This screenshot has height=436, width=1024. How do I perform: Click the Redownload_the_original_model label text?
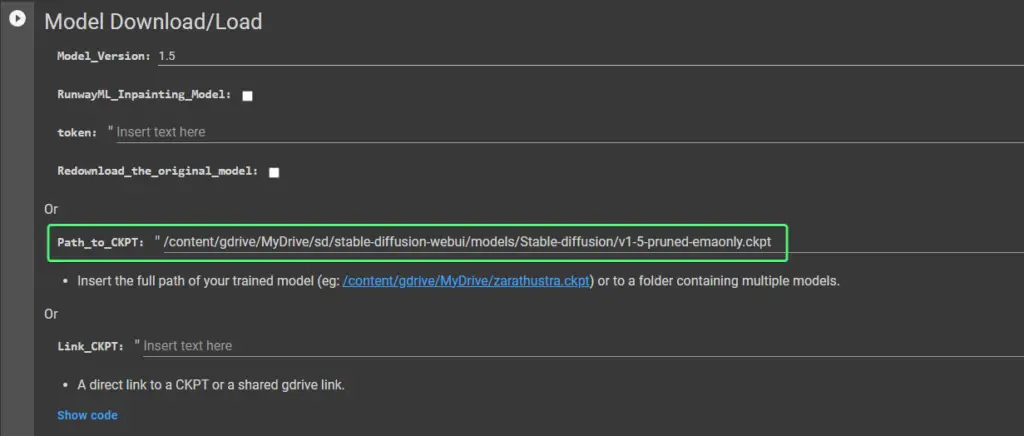(x=158, y=172)
